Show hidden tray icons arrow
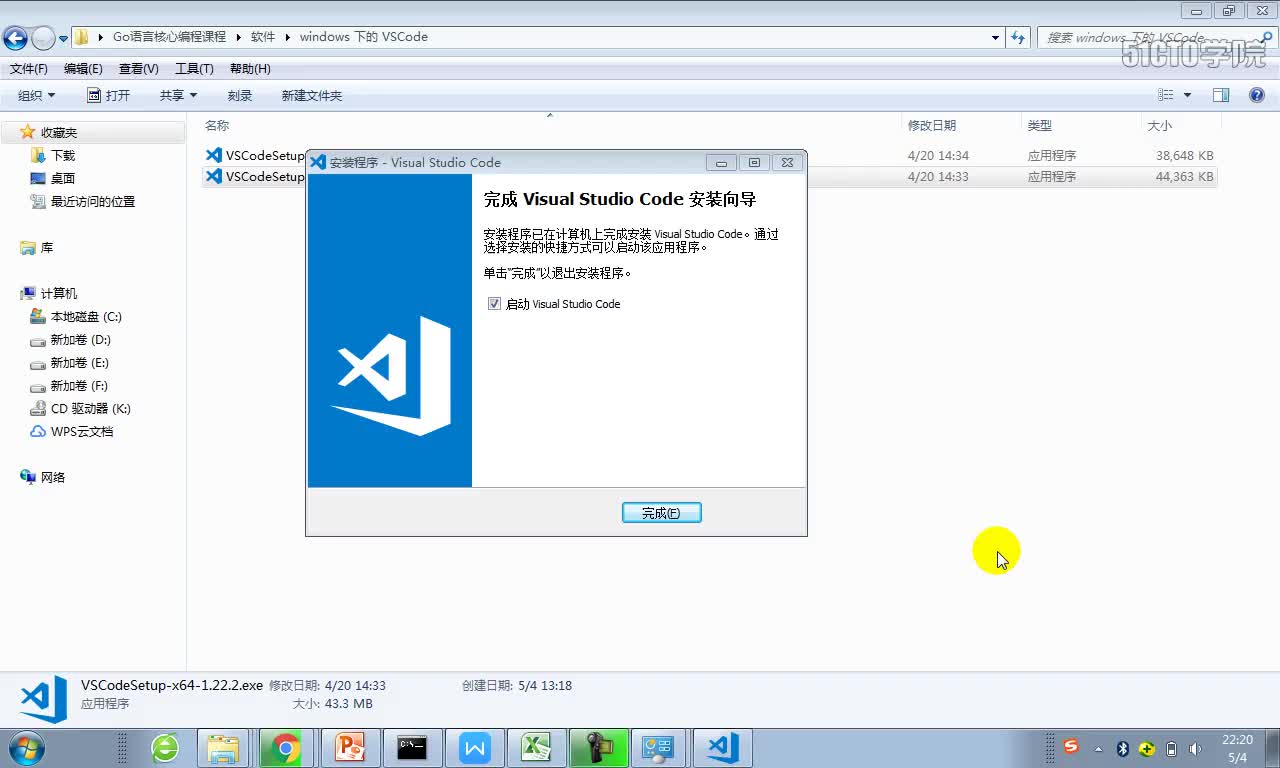The image size is (1280, 768). tap(1099, 748)
